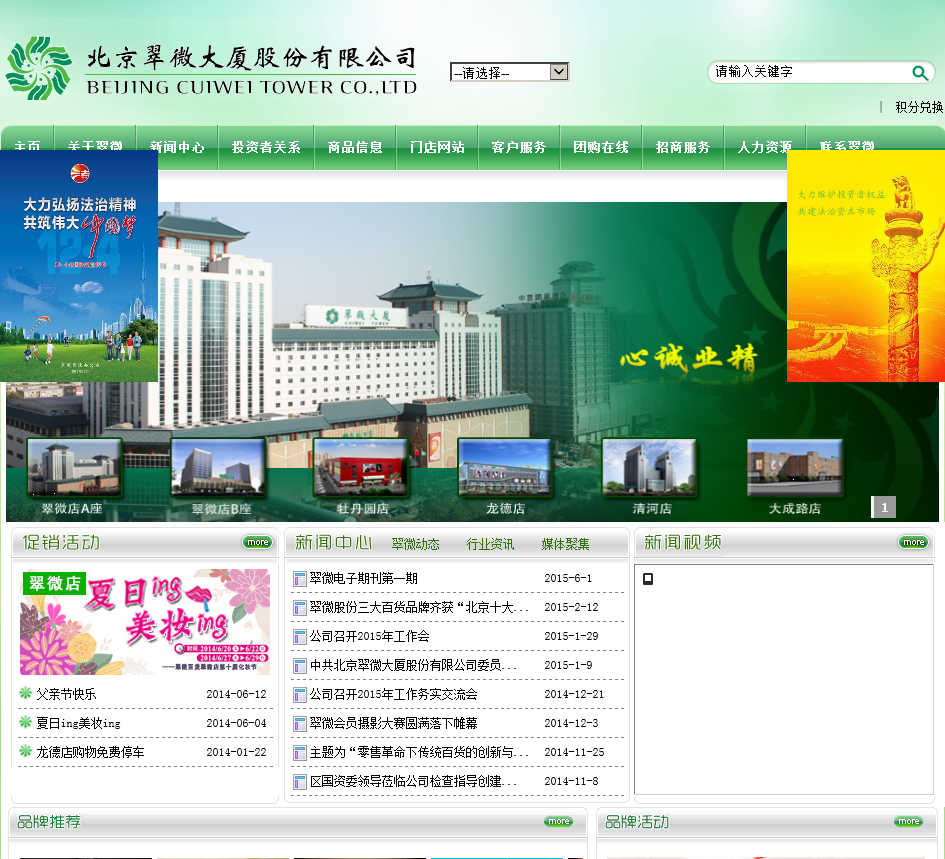
Task: Focus the 请输入关键字 search field
Action: tap(811, 72)
